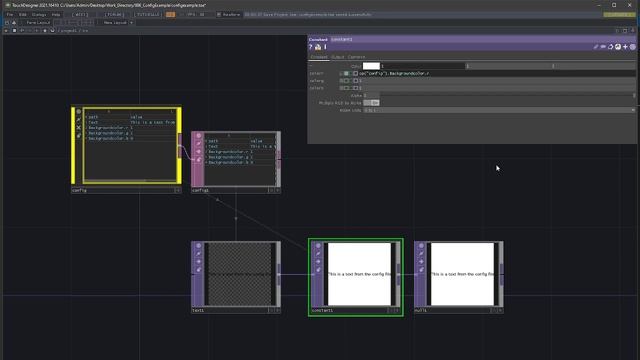Open the white Color swatch picker

tap(371, 66)
